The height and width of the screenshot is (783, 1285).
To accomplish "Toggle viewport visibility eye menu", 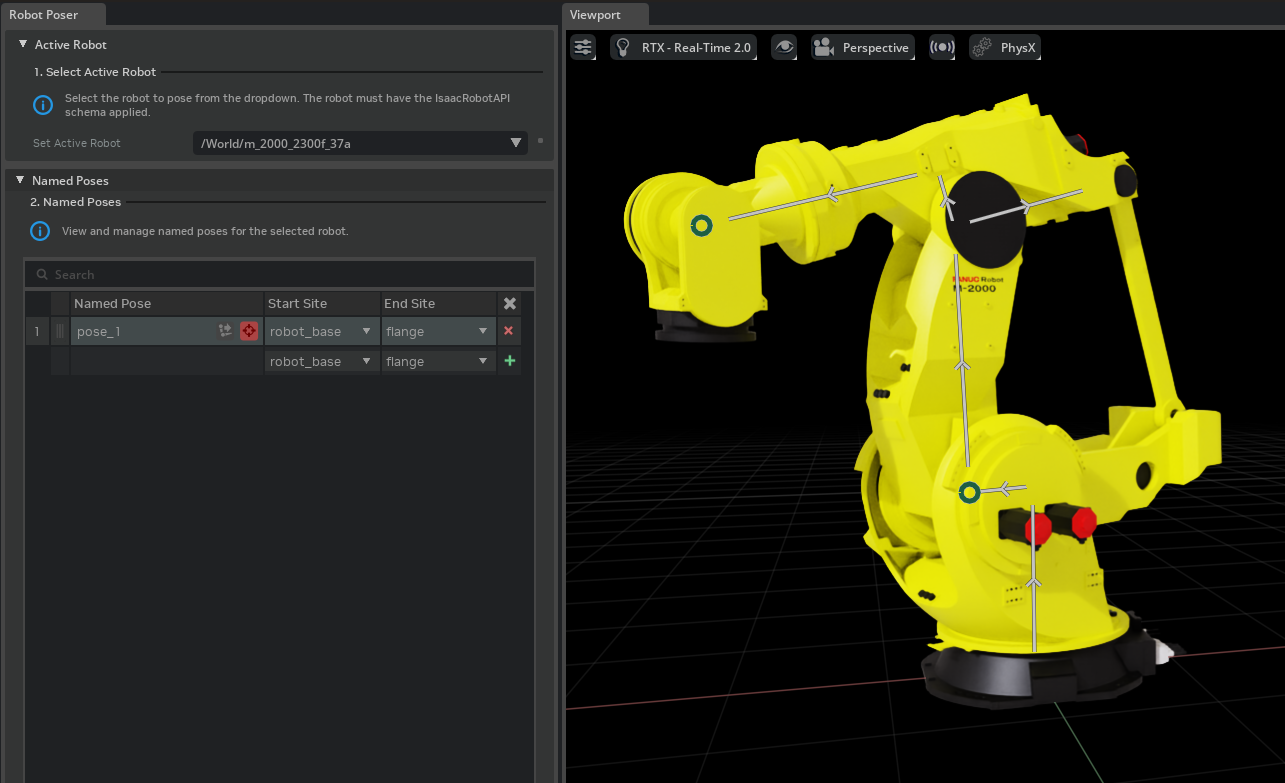I will tap(784, 47).
